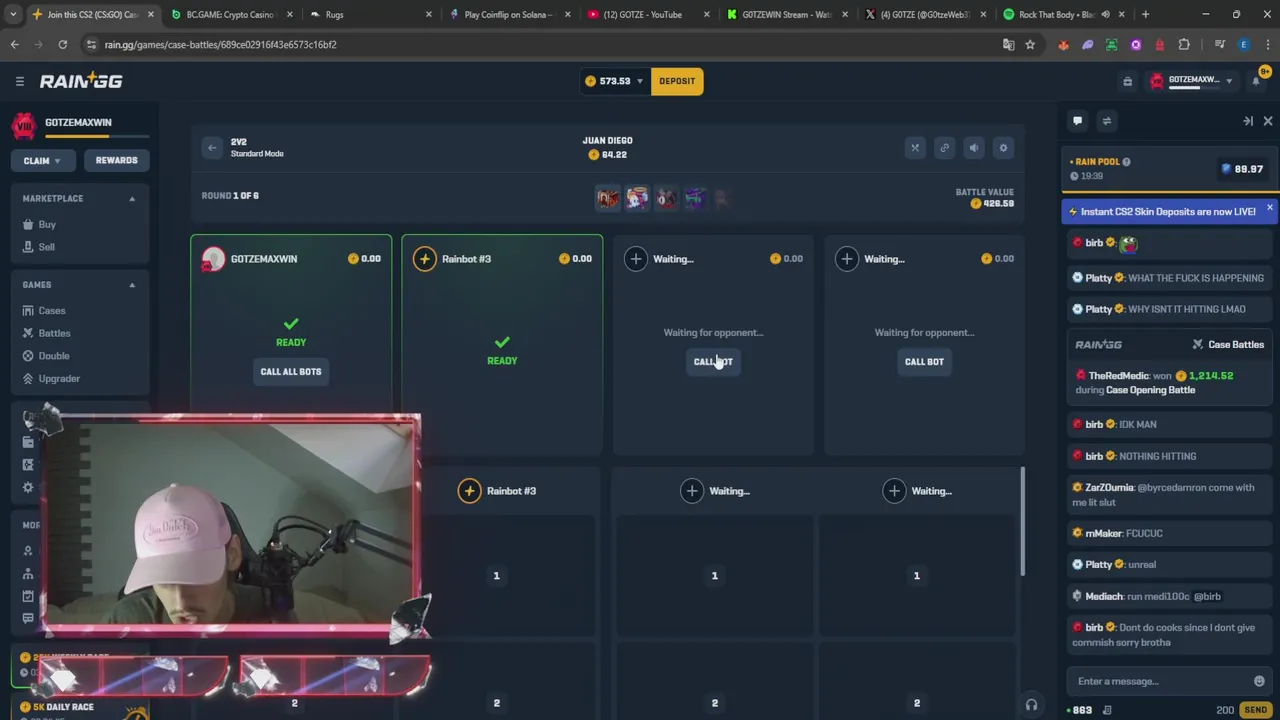Close the chat panel with the X
This screenshot has width=1280, height=720.
coord(1267,121)
